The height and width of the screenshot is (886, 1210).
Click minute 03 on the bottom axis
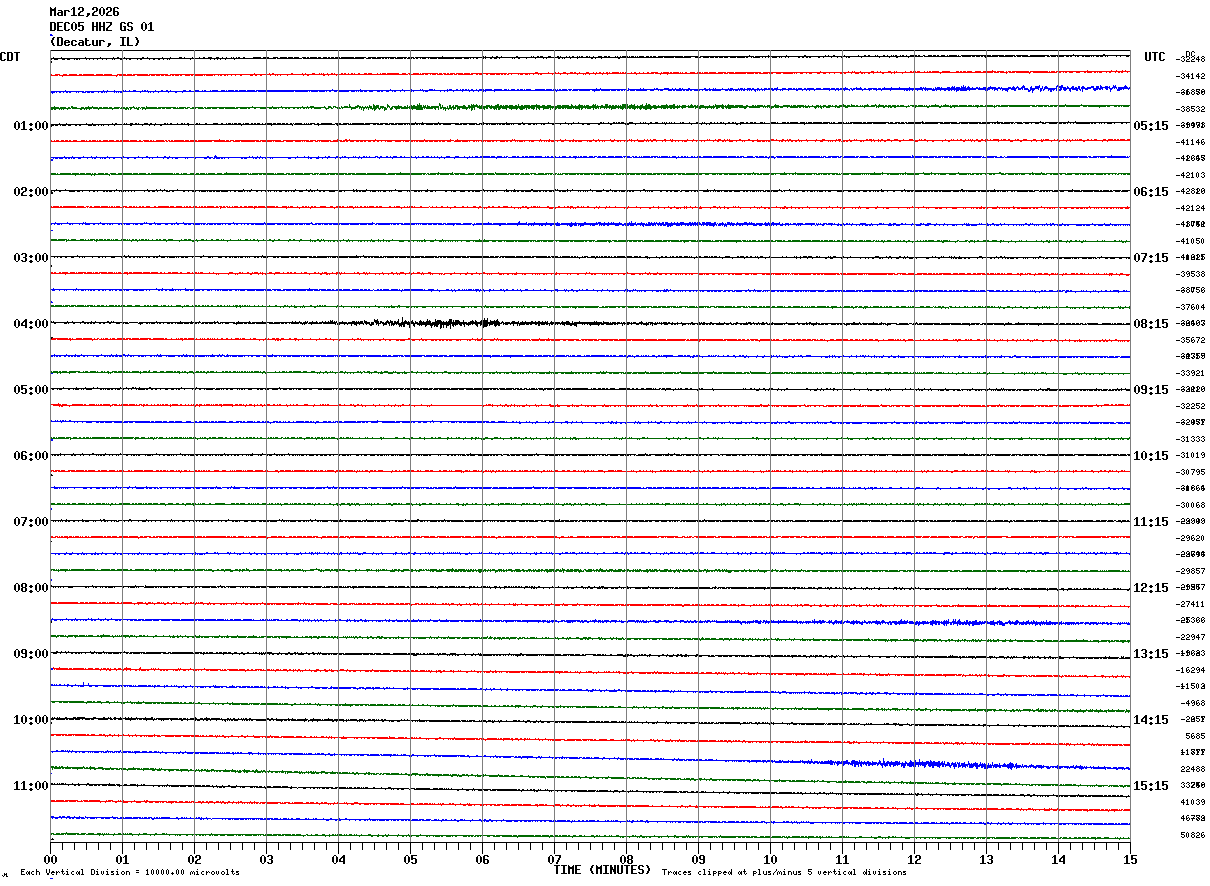point(266,859)
